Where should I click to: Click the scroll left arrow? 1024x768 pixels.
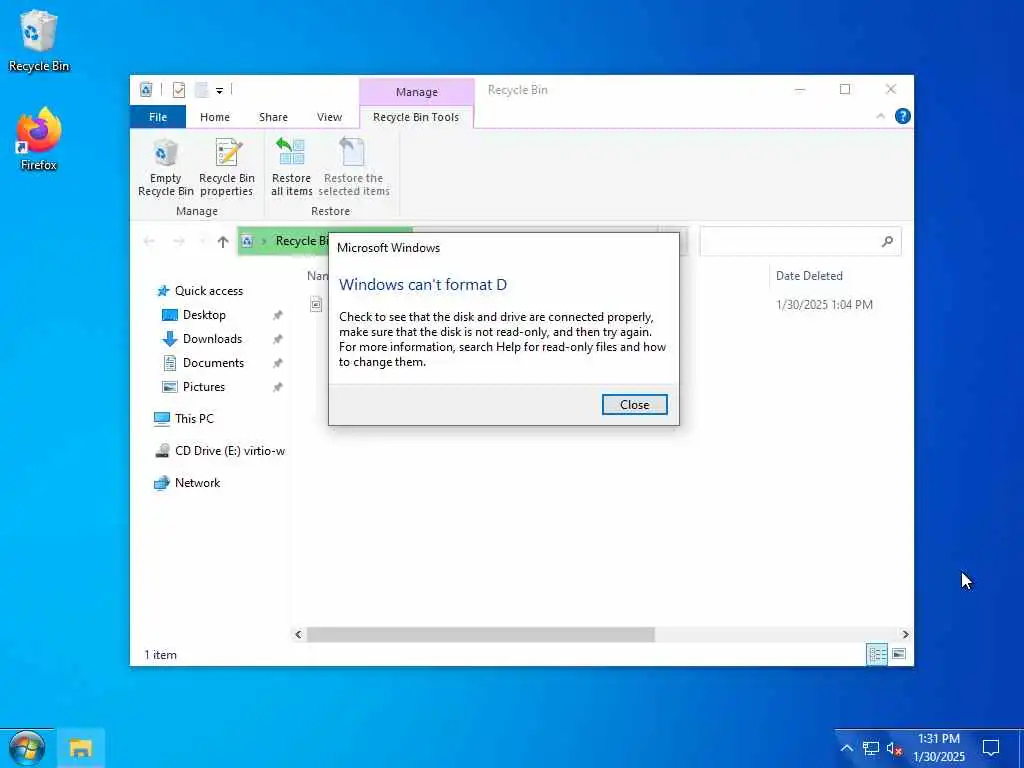click(298, 635)
